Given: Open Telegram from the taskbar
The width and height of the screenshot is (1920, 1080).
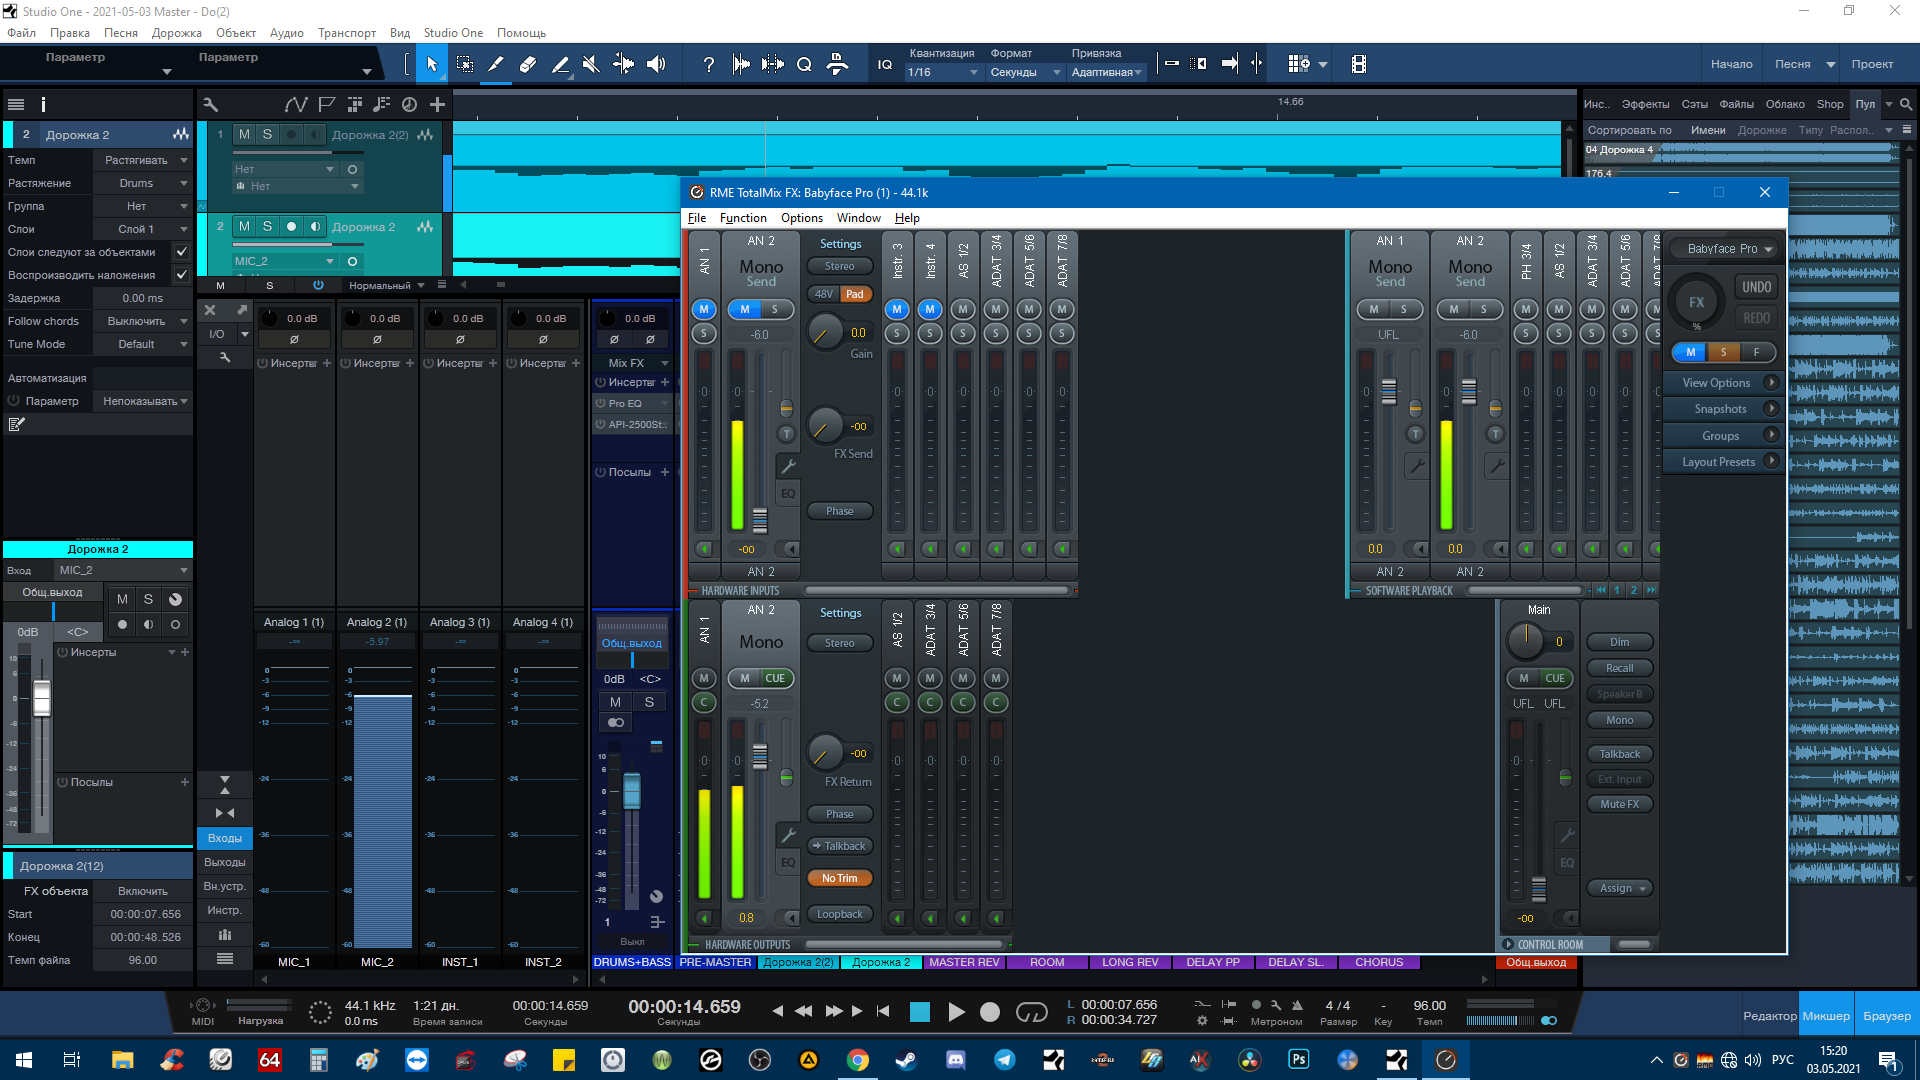Looking at the screenshot, I should (1004, 1060).
